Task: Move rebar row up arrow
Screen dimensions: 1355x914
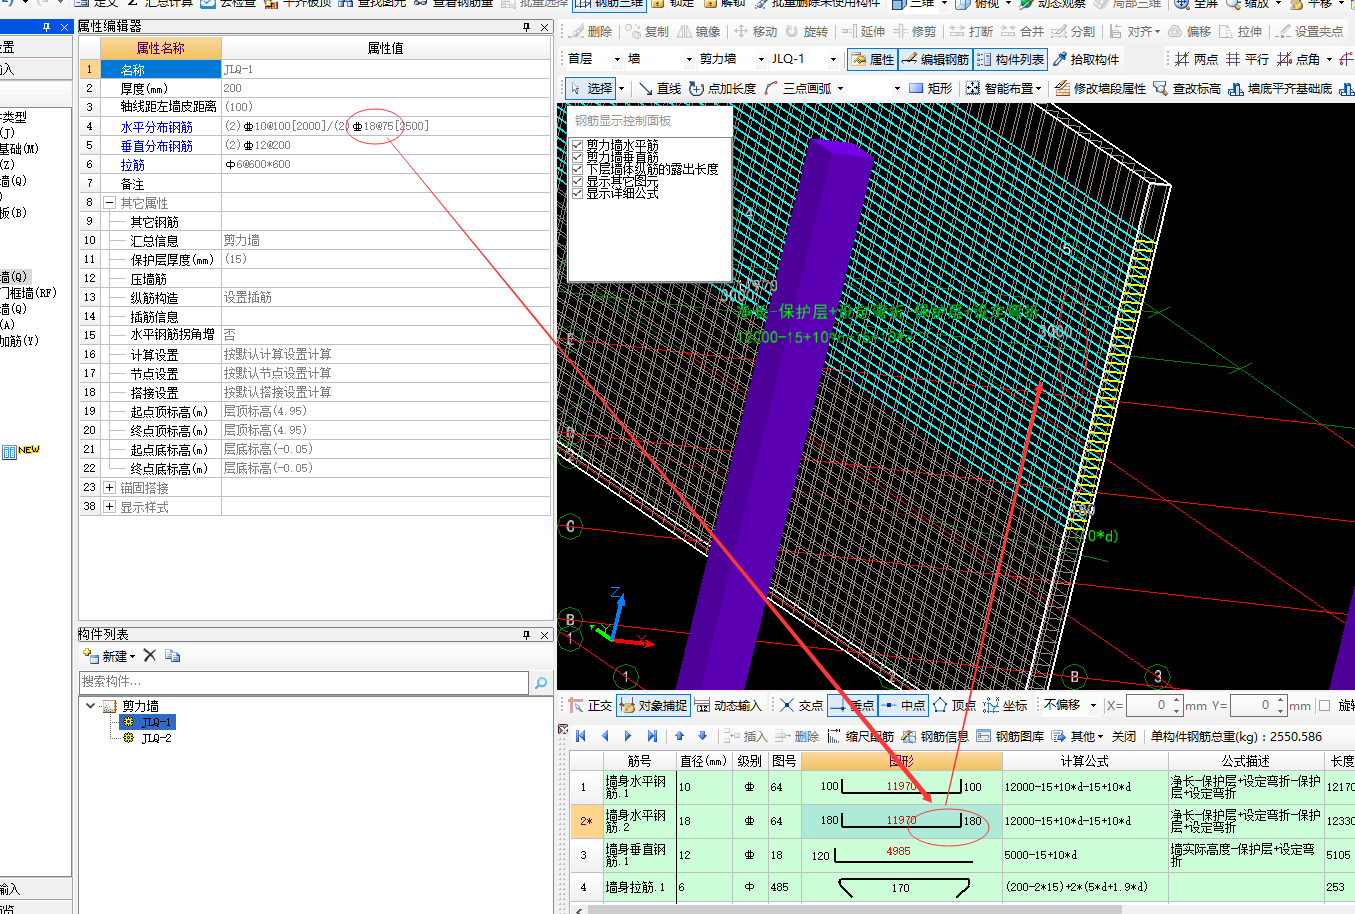Action: click(x=680, y=737)
